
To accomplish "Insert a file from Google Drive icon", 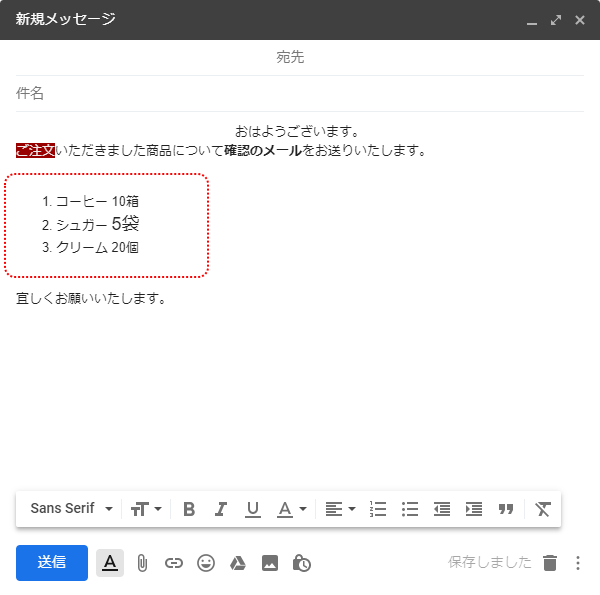I will click(238, 563).
